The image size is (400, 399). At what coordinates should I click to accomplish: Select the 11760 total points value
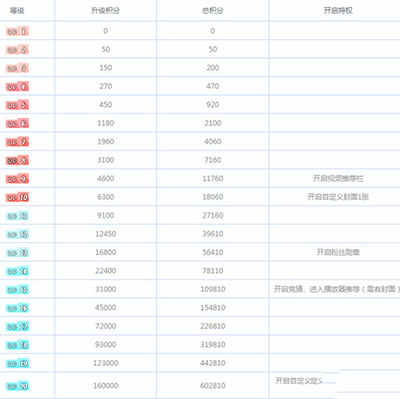(213, 178)
